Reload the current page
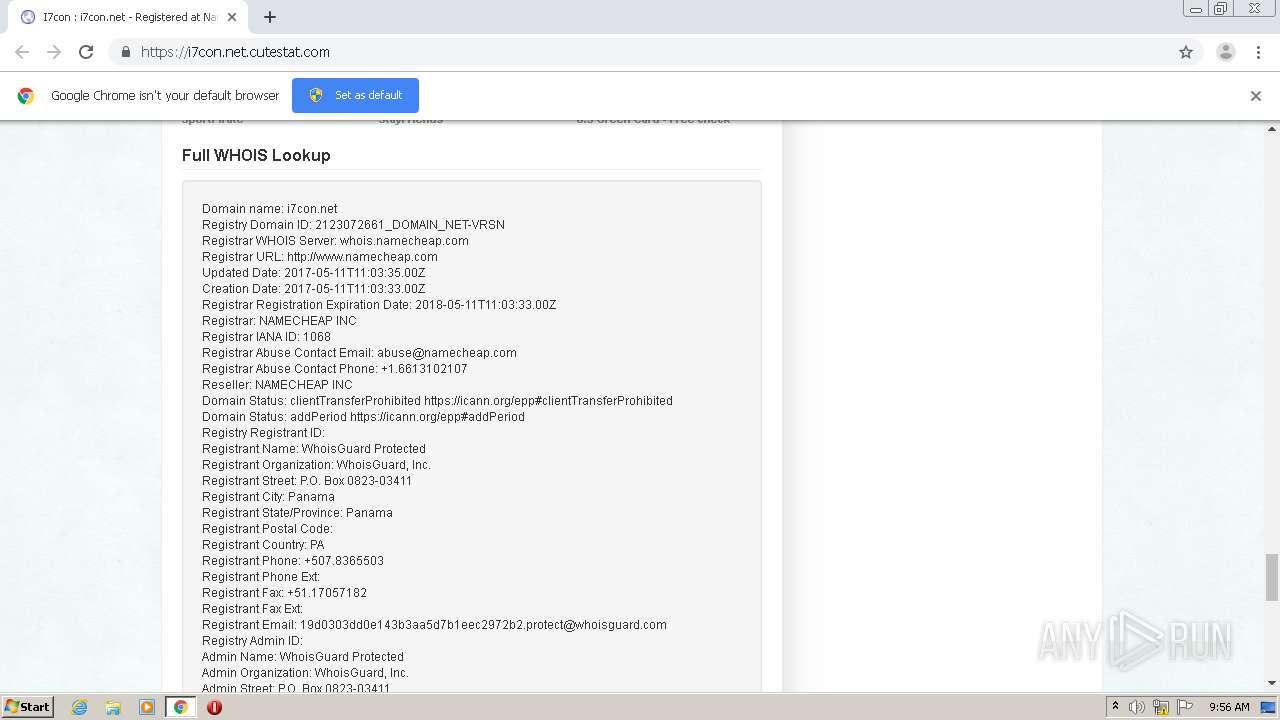 click(x=86, y=52)
